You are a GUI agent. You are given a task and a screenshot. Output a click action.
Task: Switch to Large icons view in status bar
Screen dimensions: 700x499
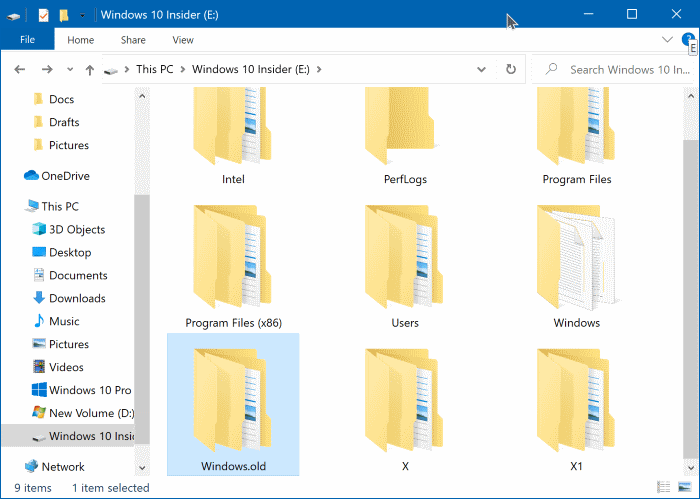pyautogui.click(x=684, y=487)
